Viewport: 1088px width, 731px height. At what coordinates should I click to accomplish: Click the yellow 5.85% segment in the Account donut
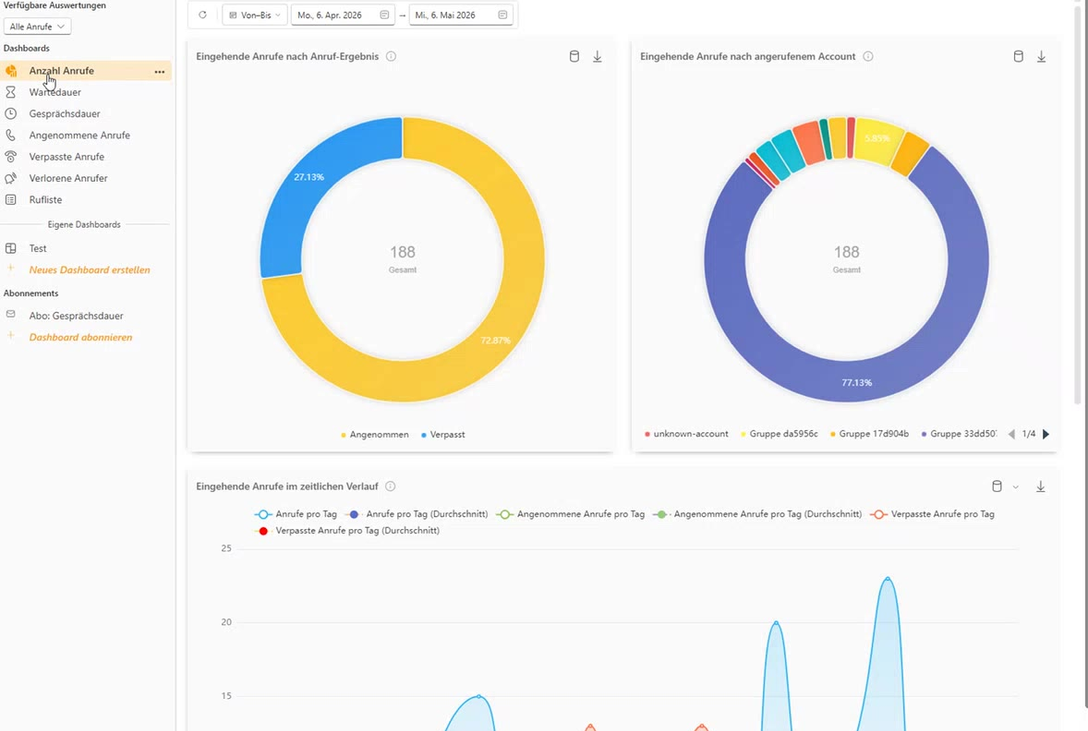pos(878,140)
